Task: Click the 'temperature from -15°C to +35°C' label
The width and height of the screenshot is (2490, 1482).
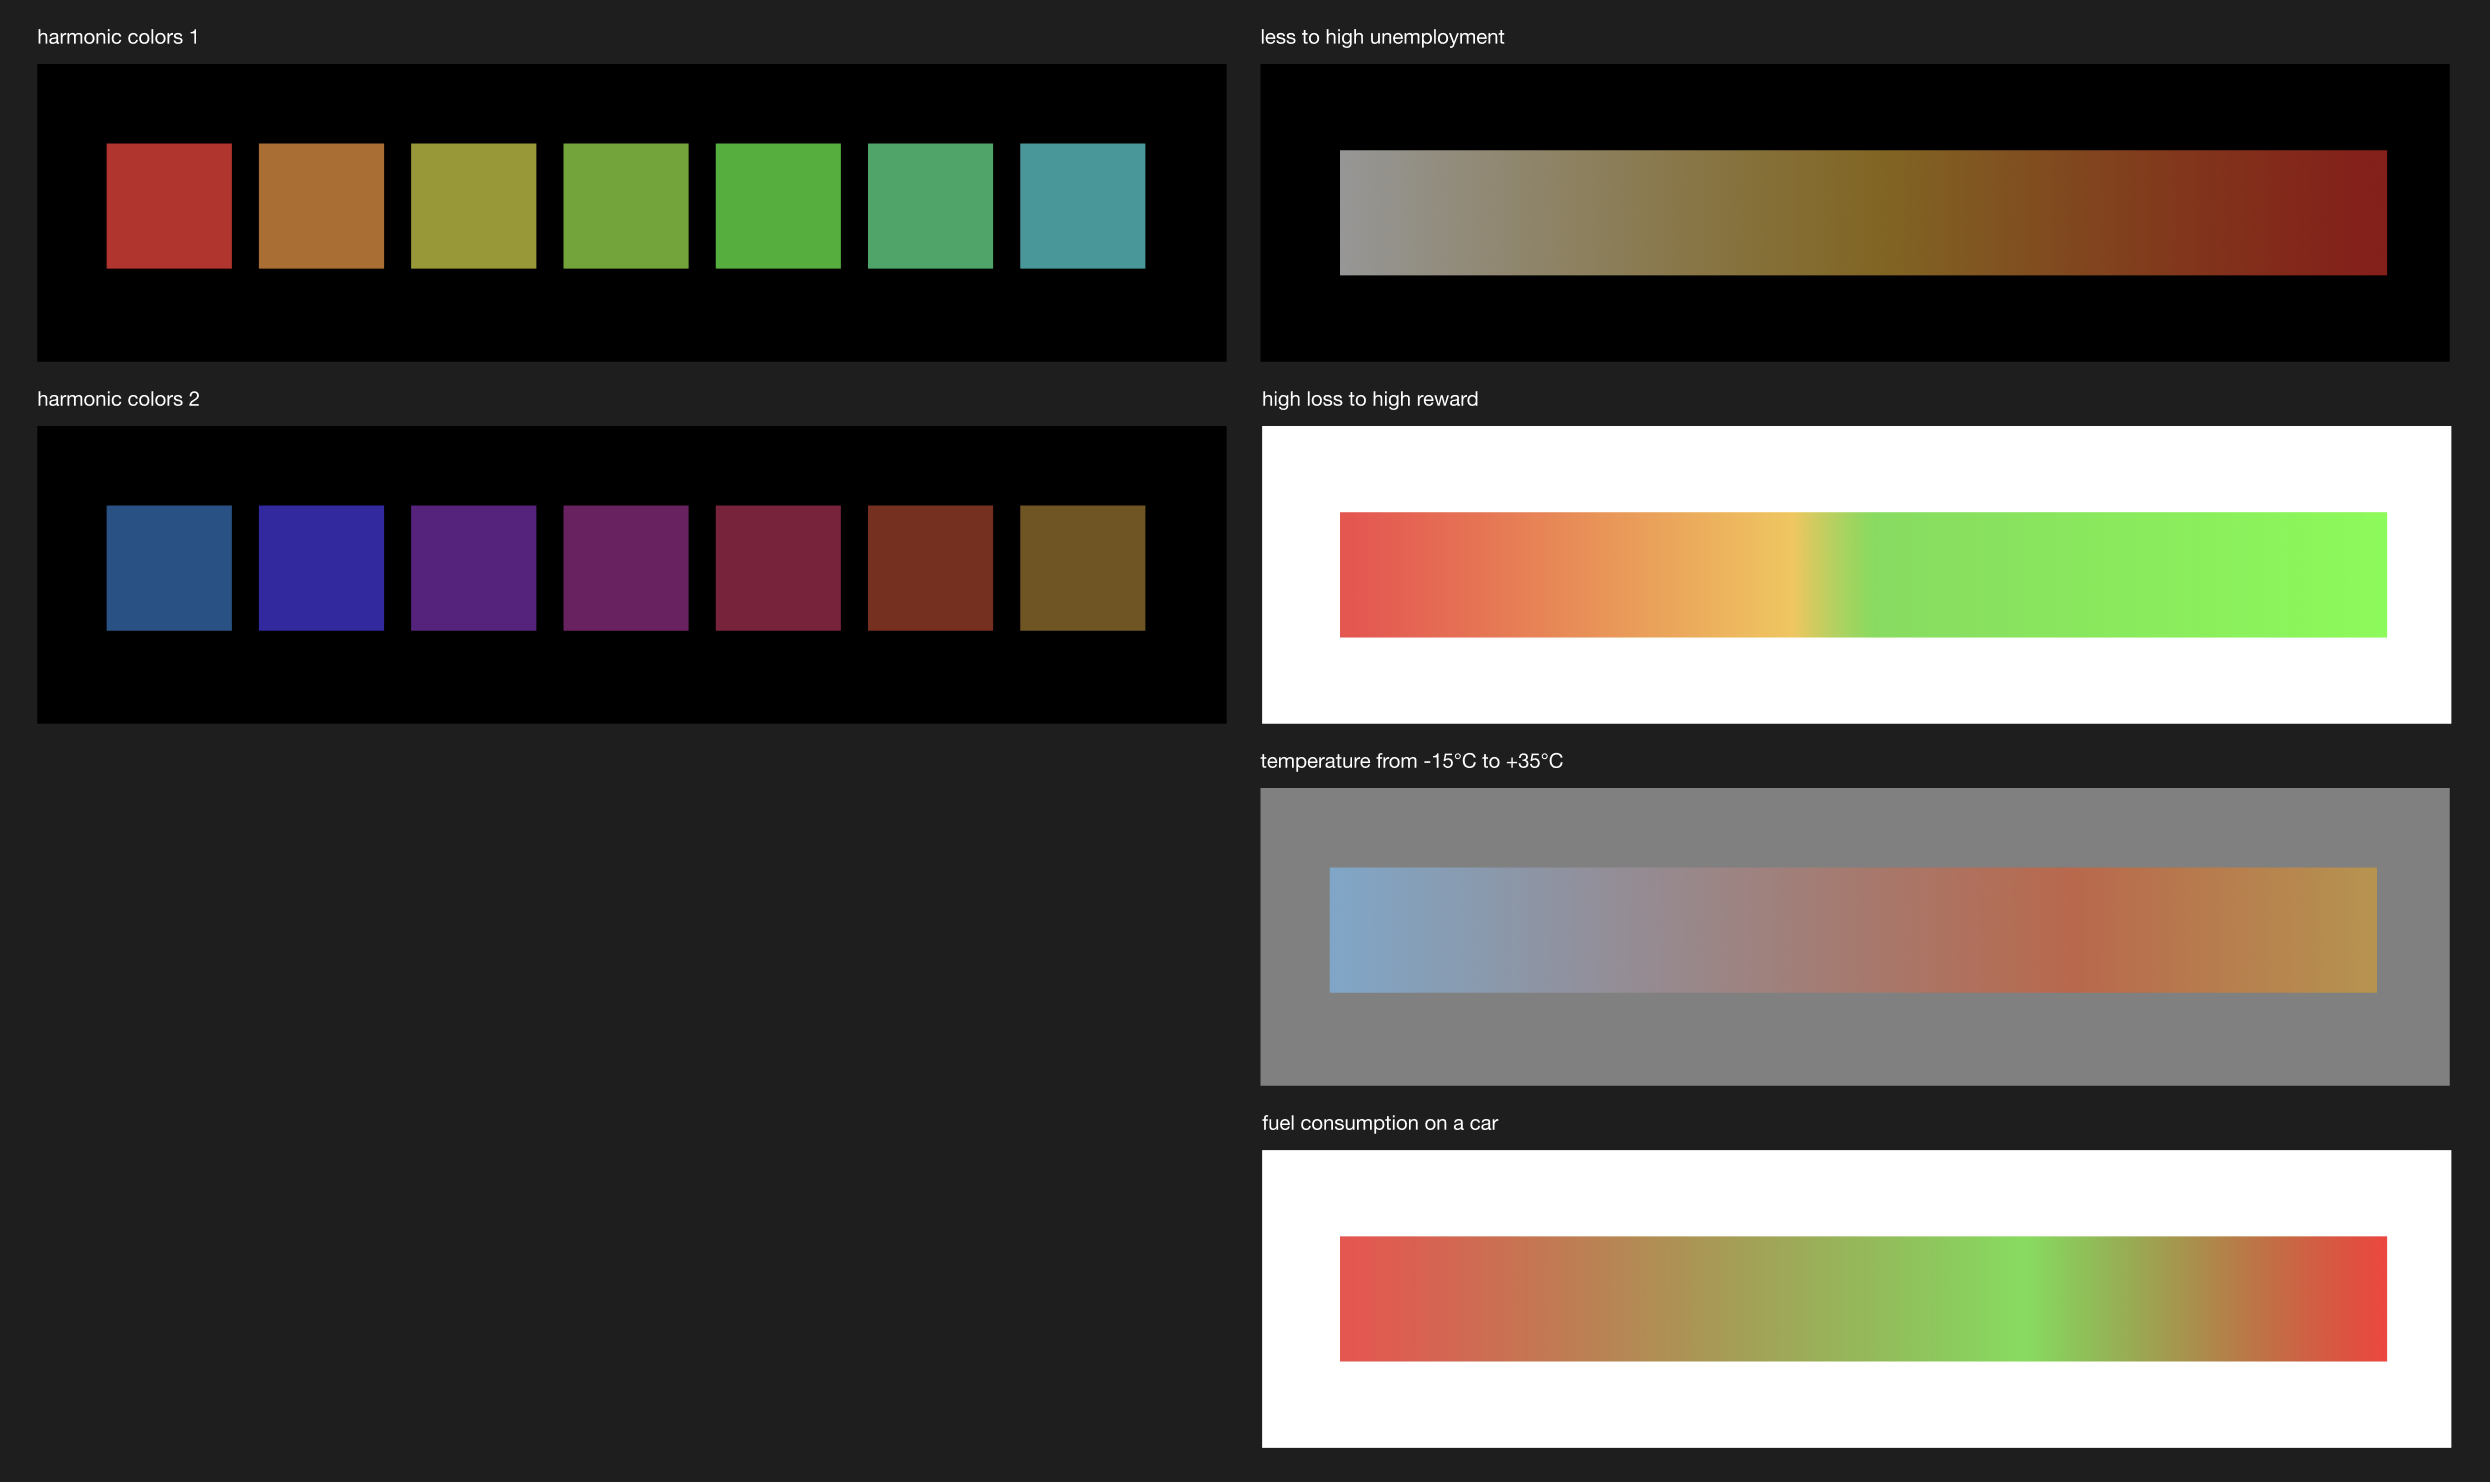Action: pyautogui.click(x=1410, y=761)
